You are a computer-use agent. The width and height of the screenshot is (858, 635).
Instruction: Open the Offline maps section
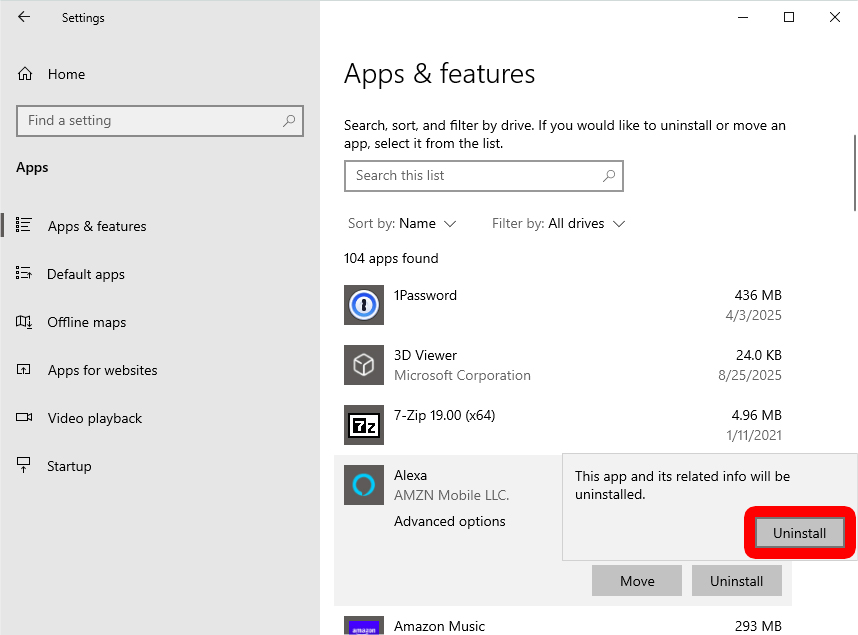(x=86, y=322)
